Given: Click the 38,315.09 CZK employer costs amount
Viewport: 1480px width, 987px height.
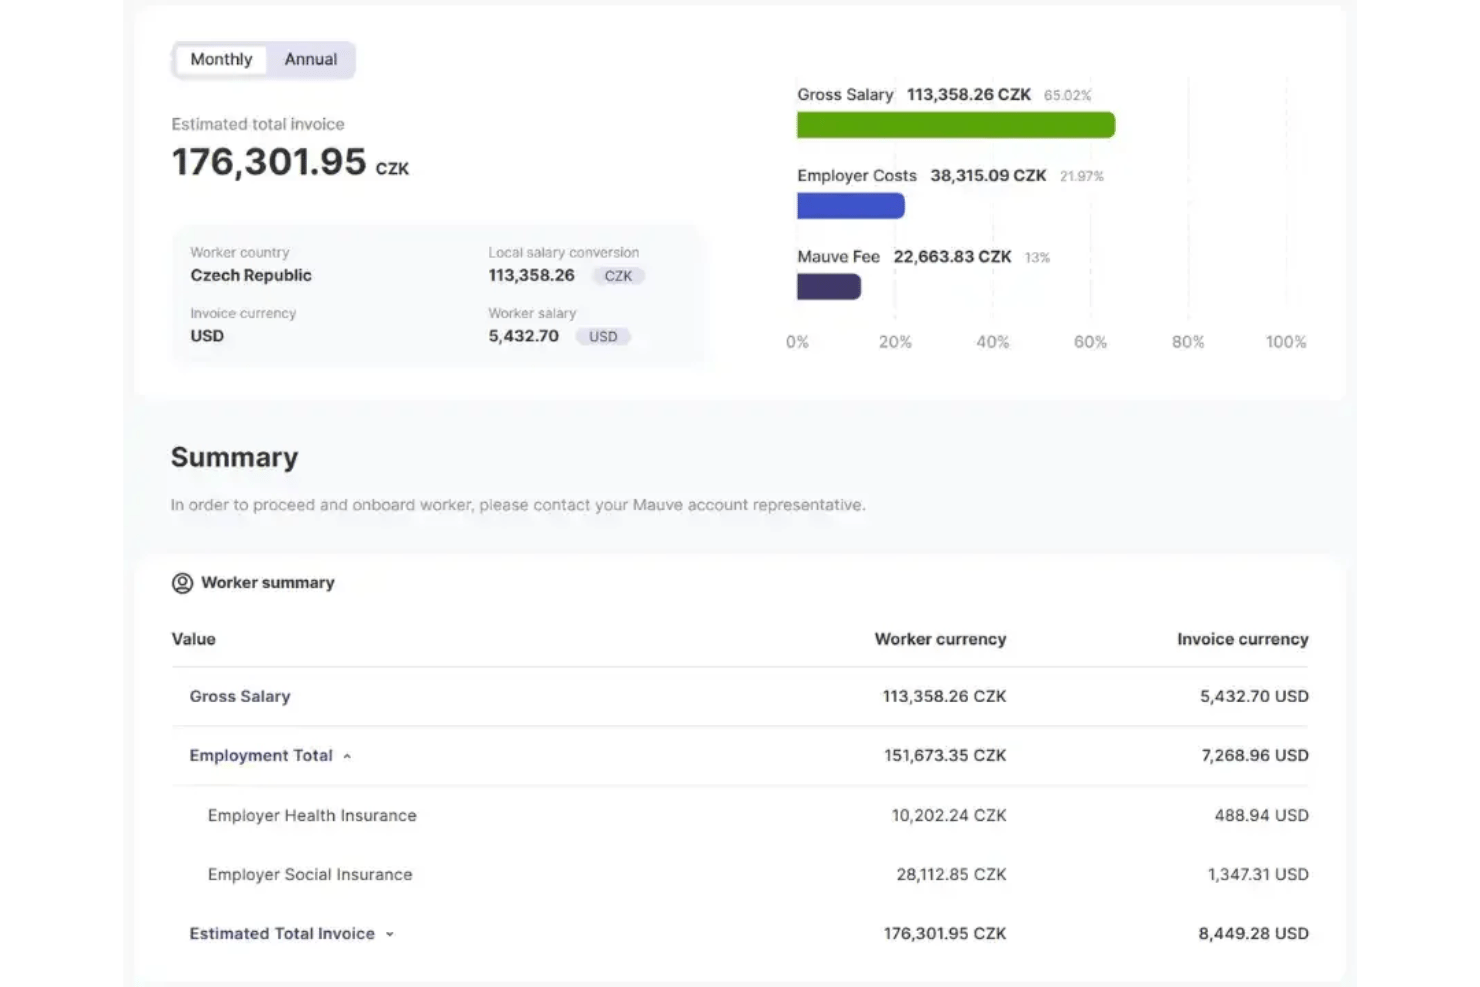Looking at the screenshot, I should (988, 175).
